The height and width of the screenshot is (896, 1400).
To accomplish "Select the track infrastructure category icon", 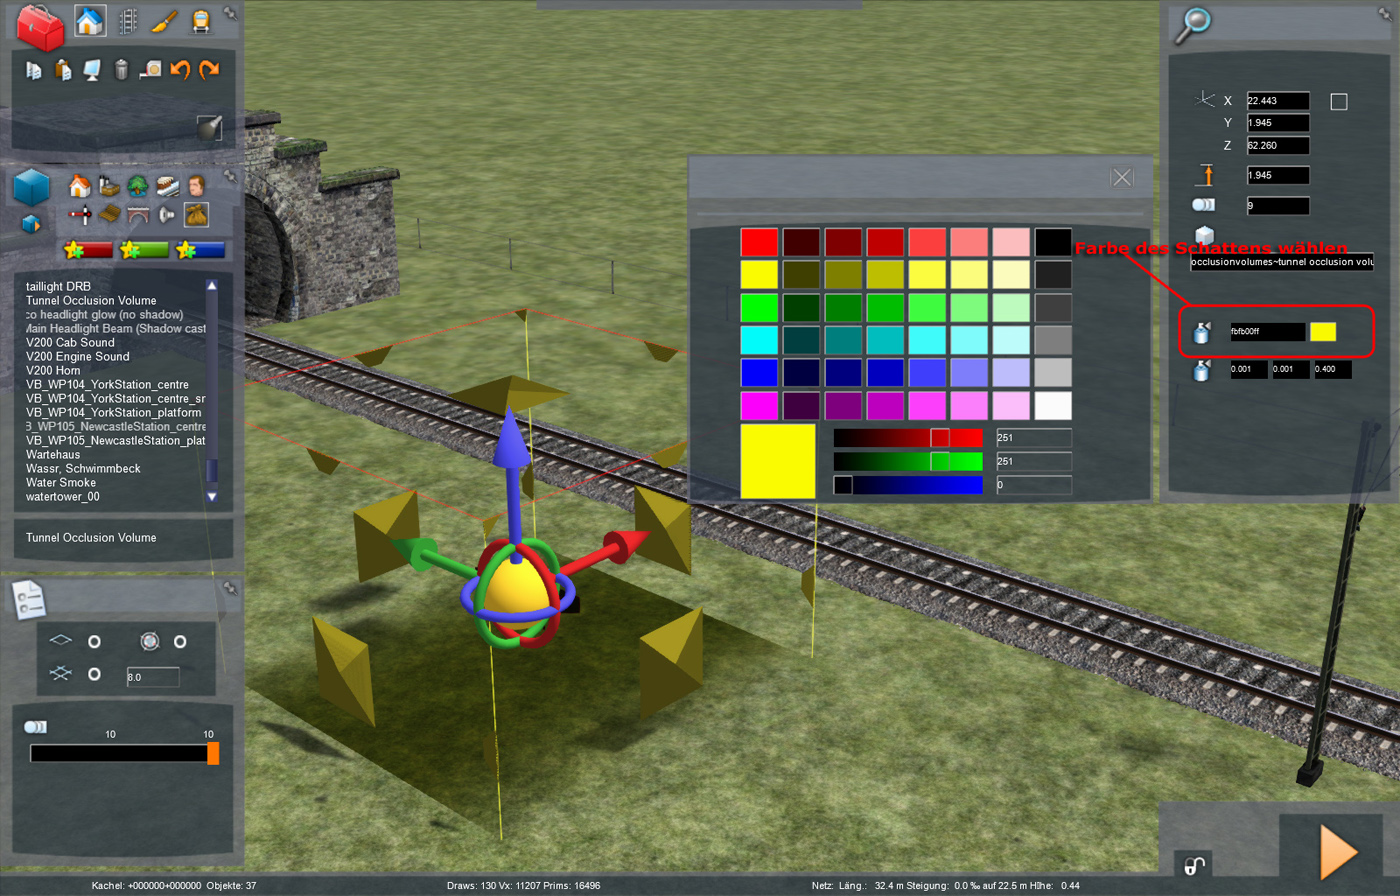I will pyautogui.click(x=109, y=213).
